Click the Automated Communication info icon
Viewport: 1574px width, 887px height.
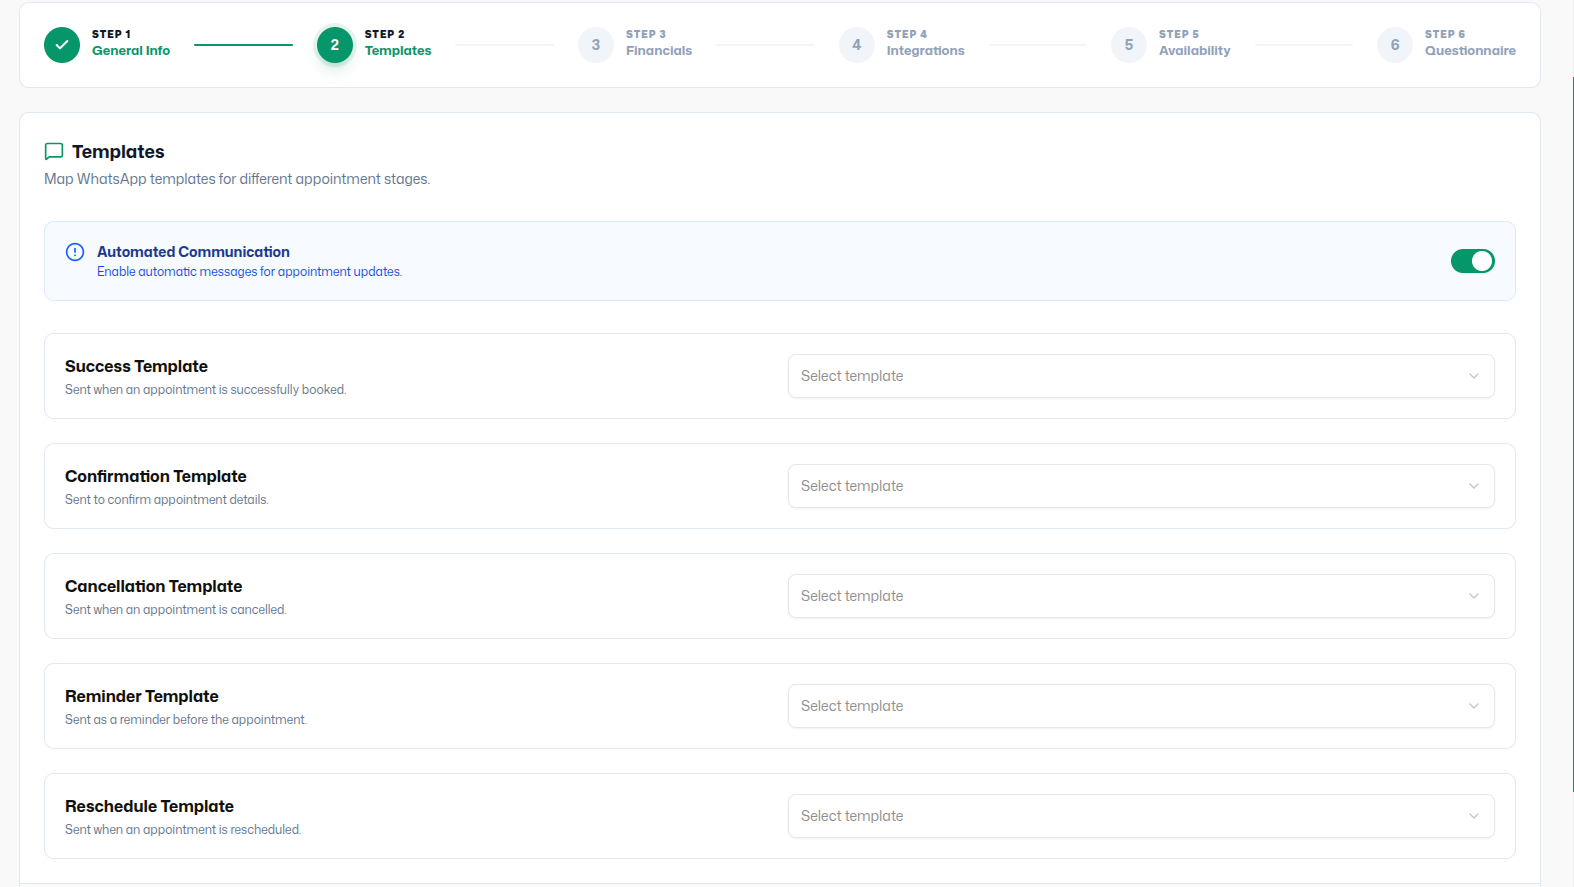point(75,252)
